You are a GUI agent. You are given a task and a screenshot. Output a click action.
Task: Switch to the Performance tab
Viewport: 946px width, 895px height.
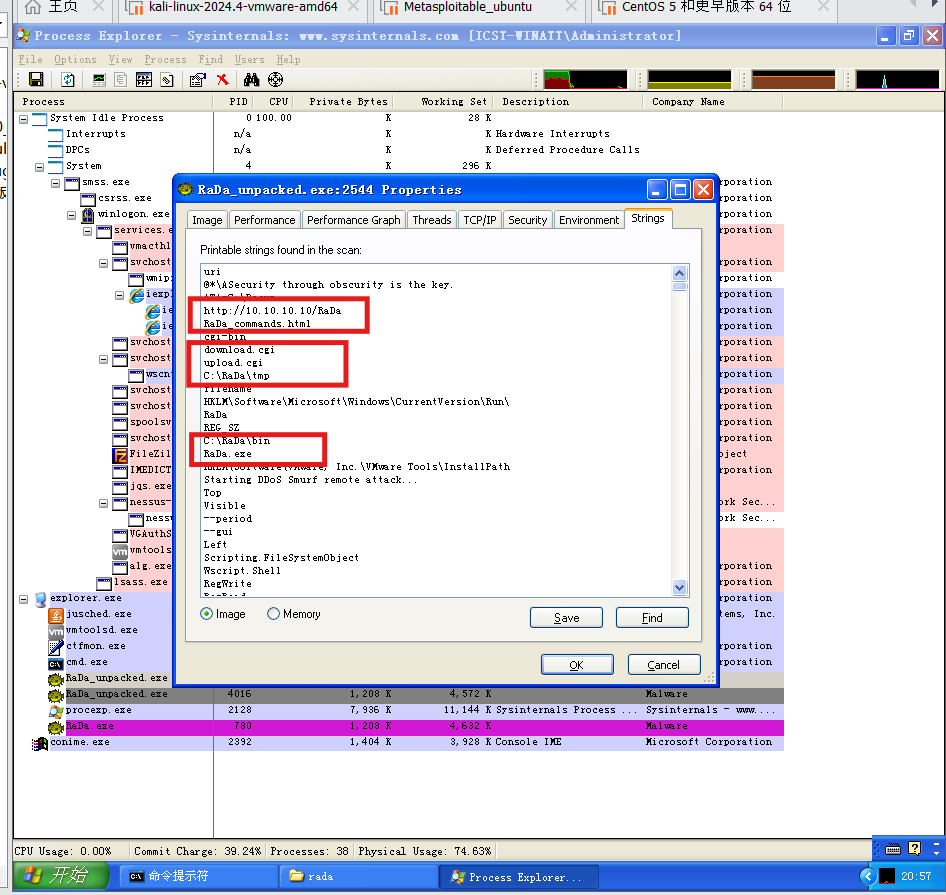coord(264,220)
